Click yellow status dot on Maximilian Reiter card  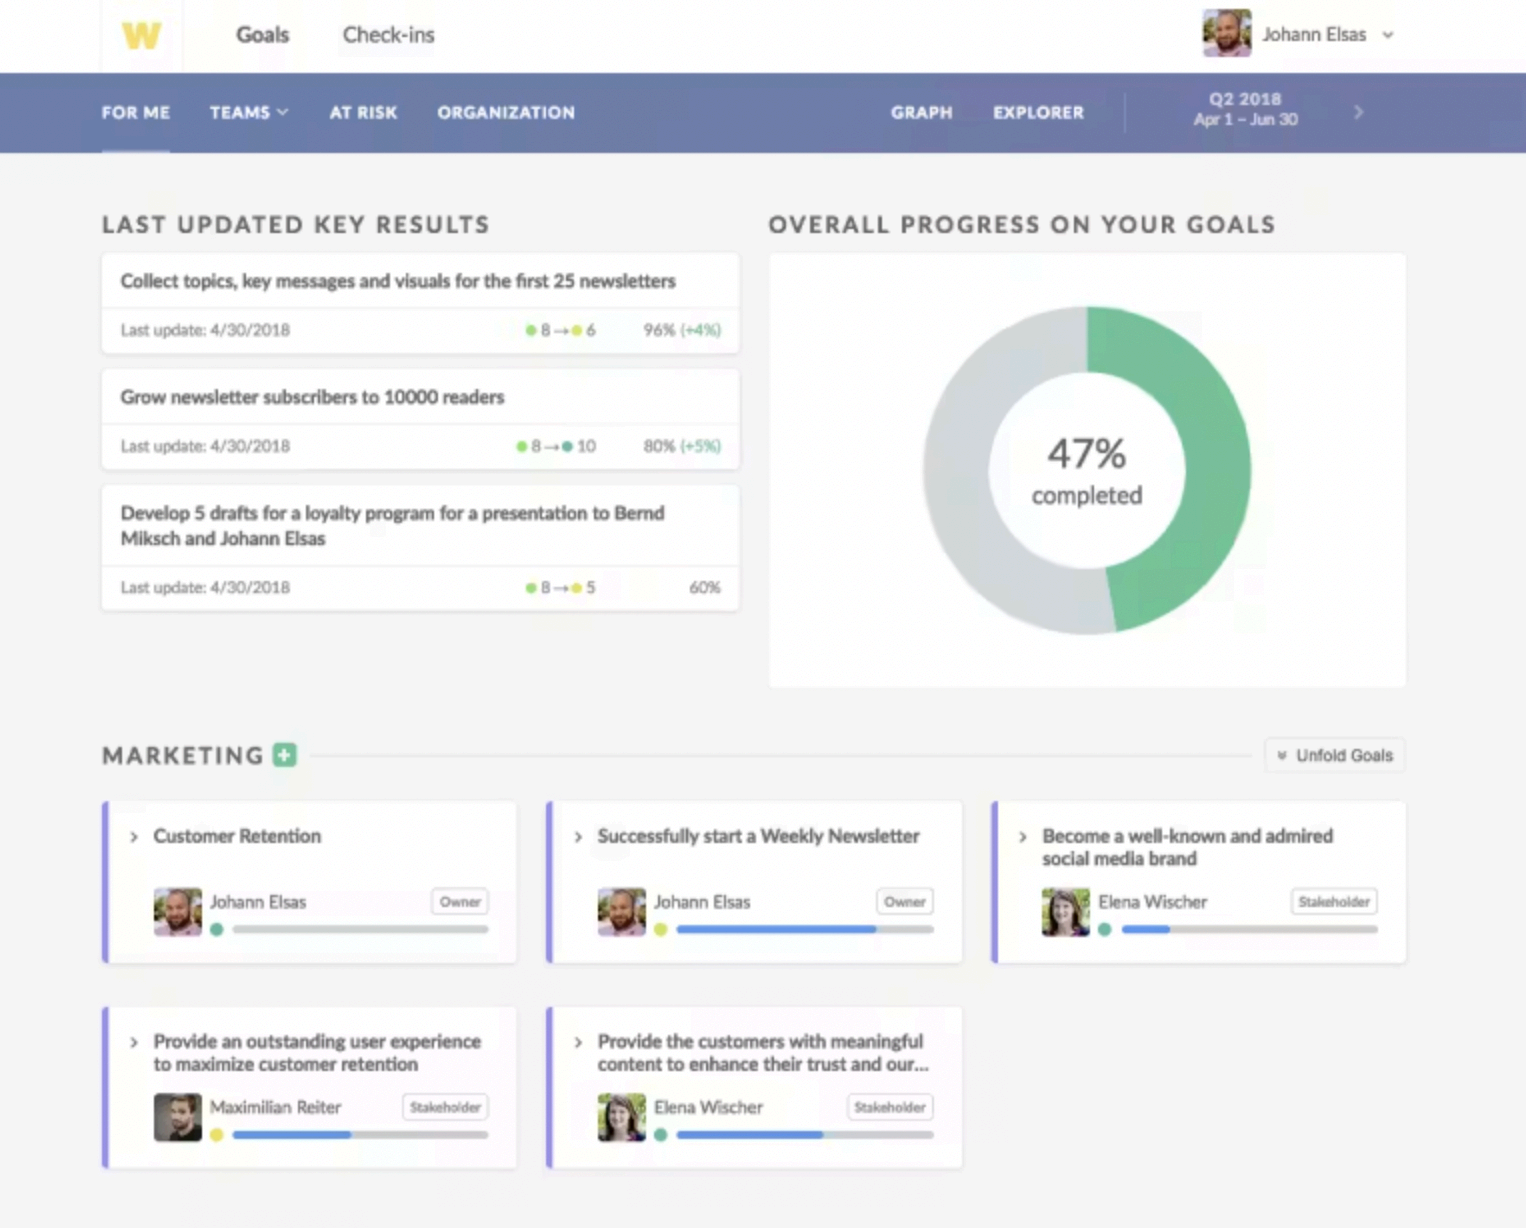pos(217,1135)
